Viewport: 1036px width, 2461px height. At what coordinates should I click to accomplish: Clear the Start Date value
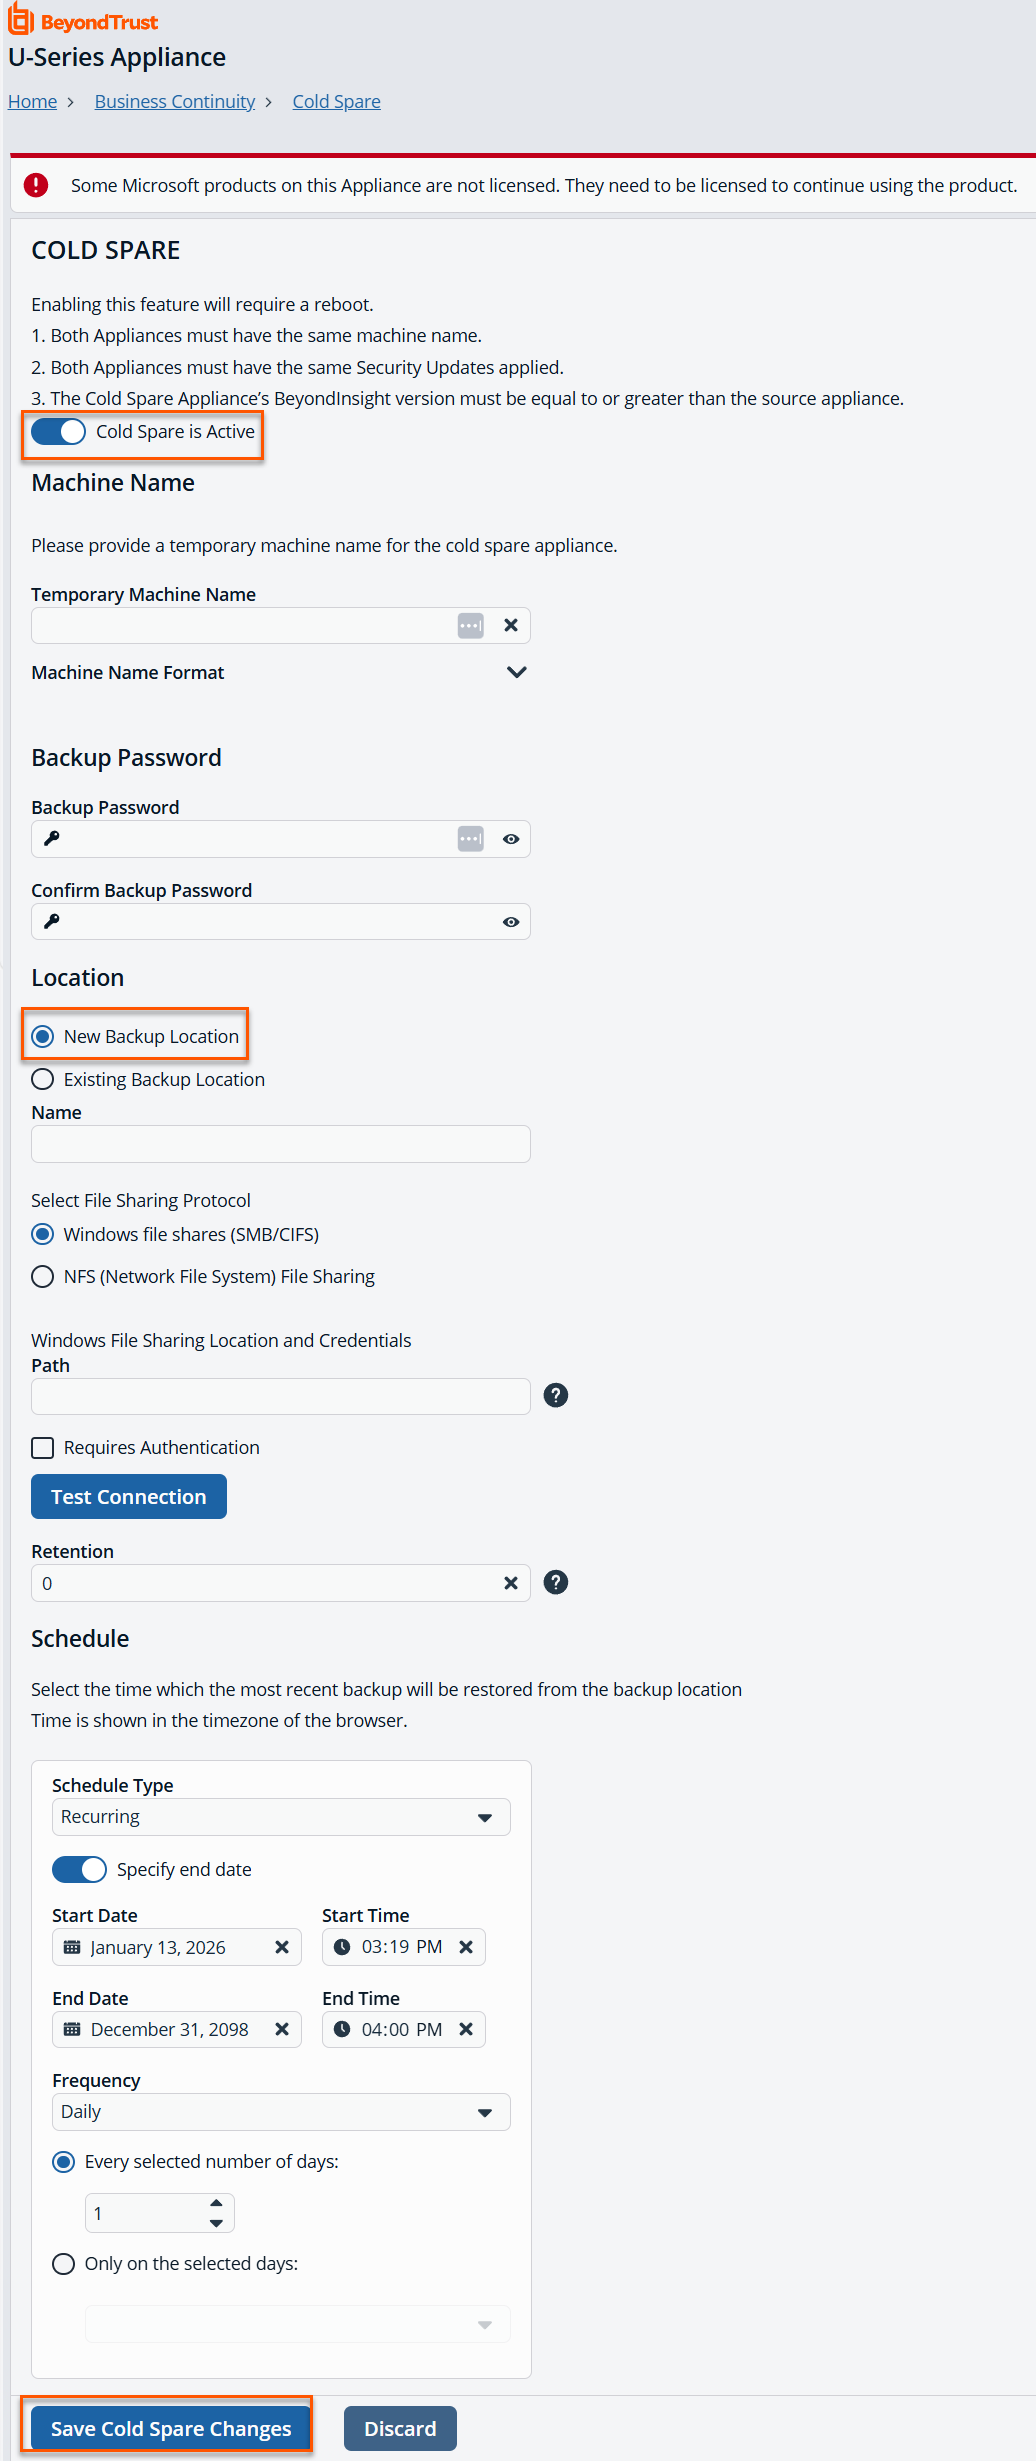coord(282,1947)
